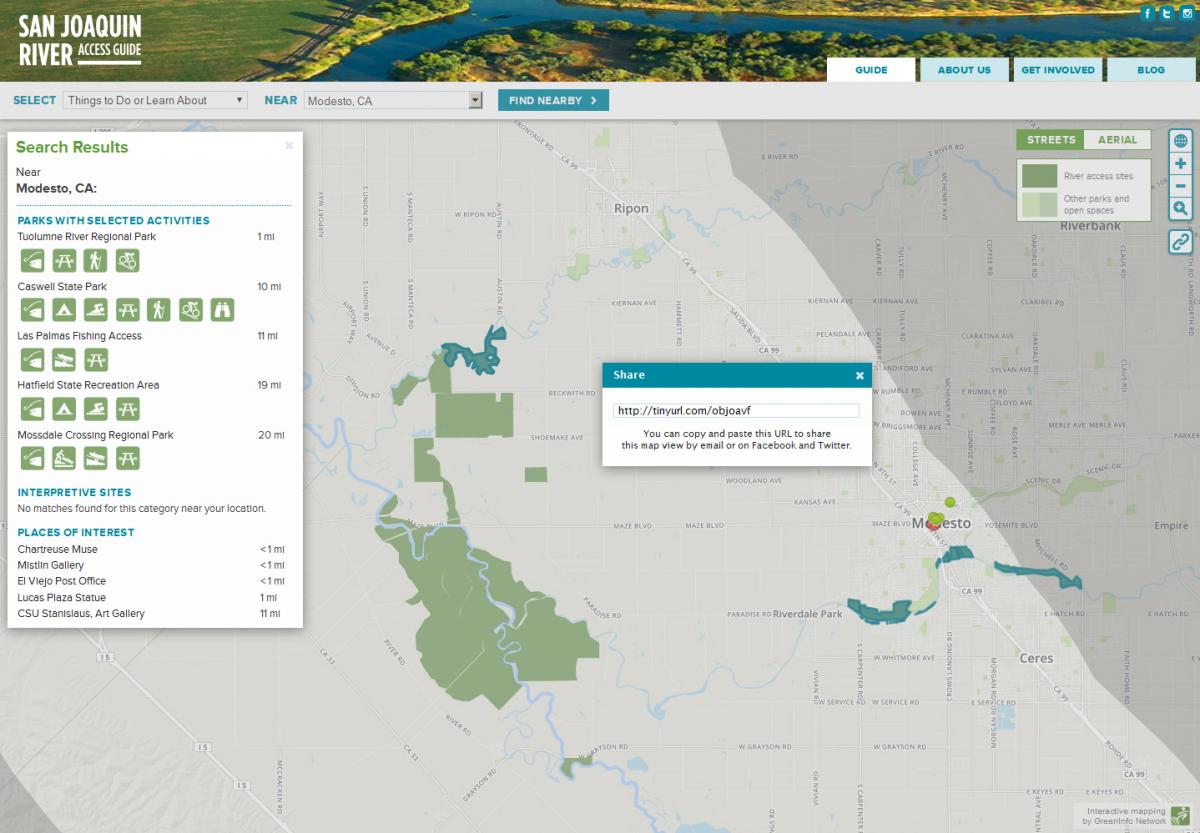Open the Get Involved tab
Screen dimensions: 1200x833
click(1056, 70)
